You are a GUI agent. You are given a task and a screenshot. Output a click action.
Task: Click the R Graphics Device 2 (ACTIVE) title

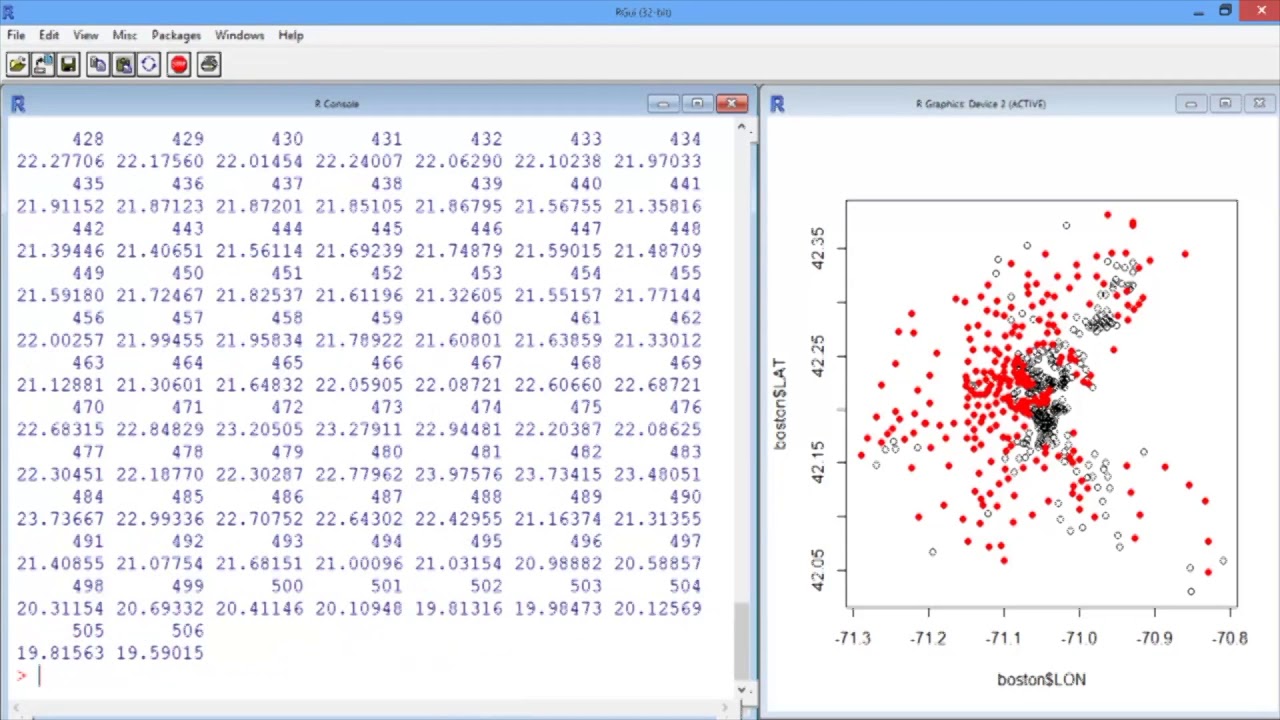[980, 104]
